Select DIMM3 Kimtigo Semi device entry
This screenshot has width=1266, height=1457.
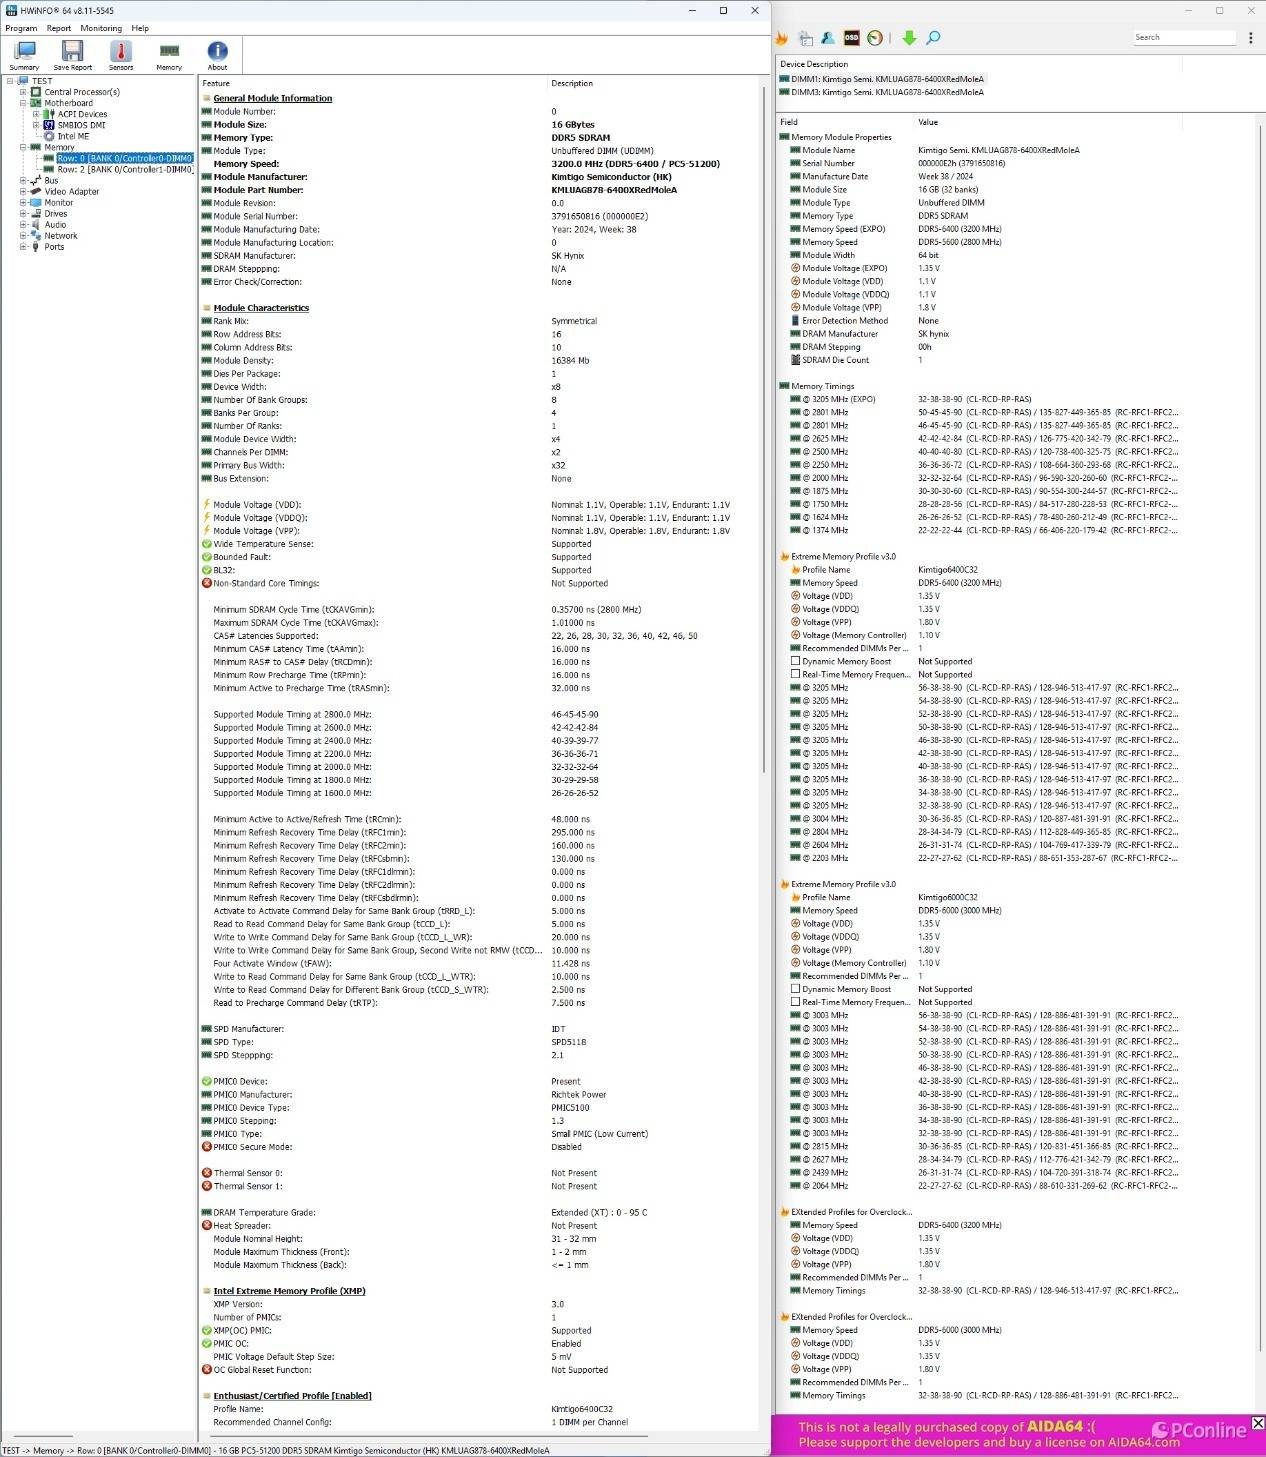(886, 92)
